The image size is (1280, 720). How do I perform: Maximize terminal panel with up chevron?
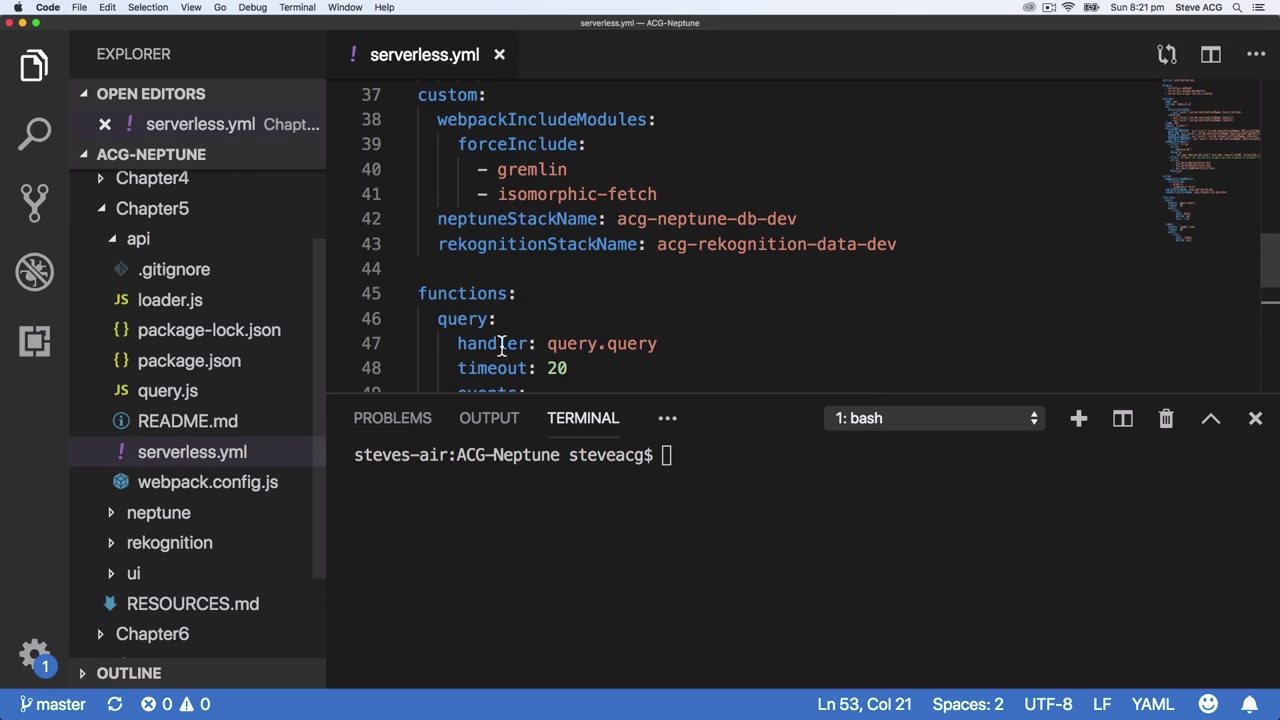1211,418
